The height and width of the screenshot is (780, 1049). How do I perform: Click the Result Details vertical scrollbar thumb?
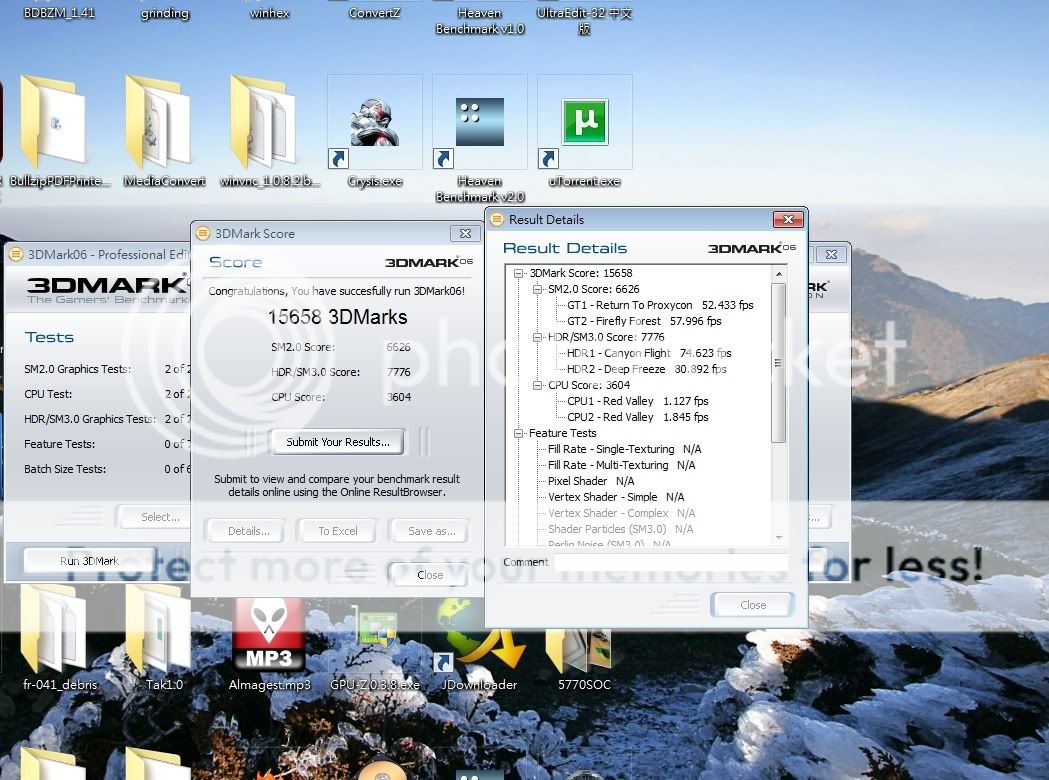tap(779, 363)
